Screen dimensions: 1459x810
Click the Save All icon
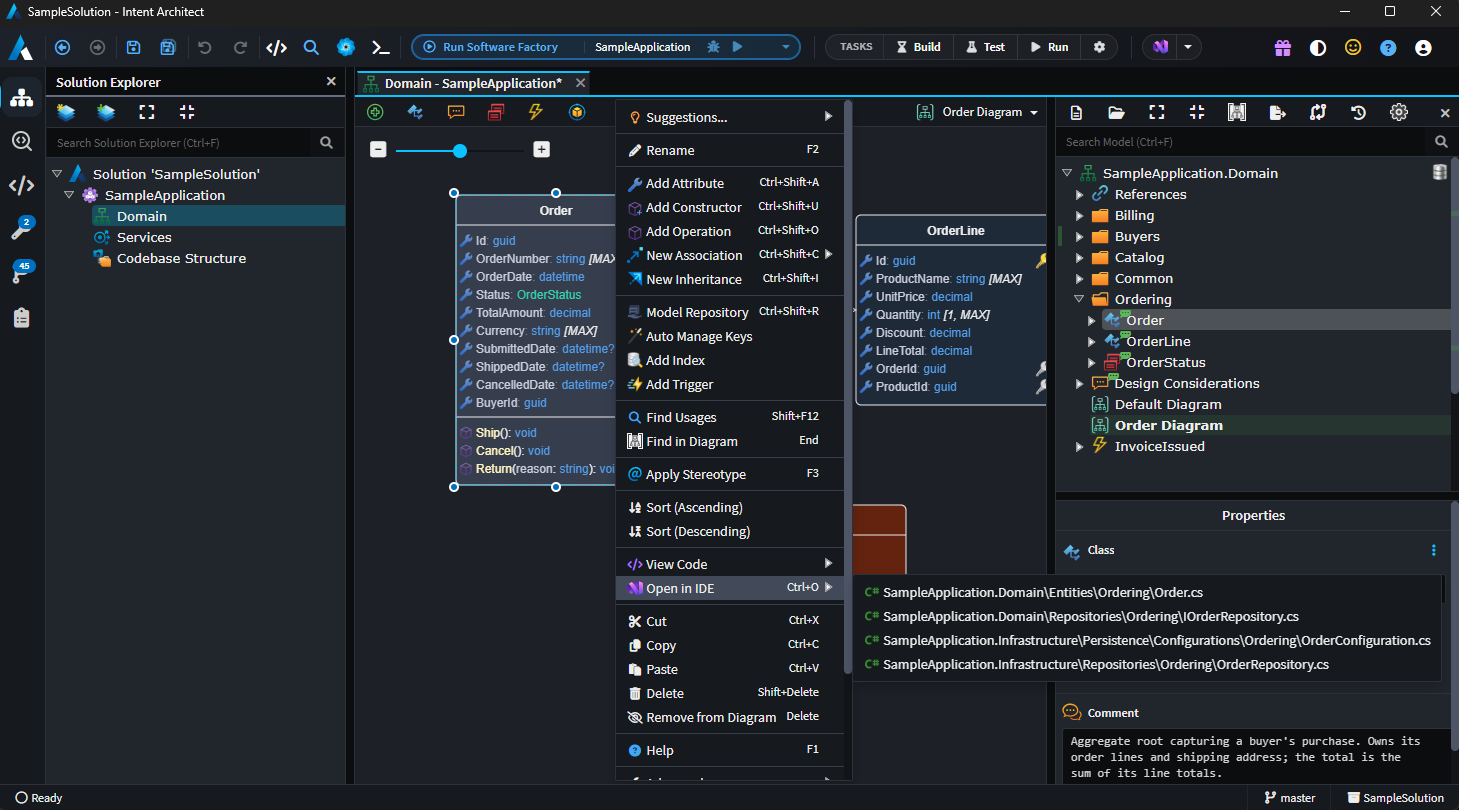click(168, 47)
